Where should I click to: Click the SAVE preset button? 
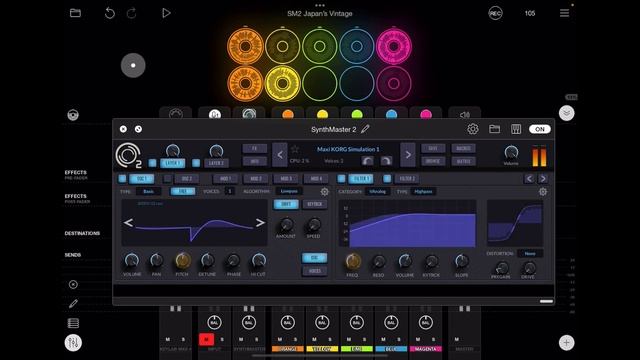point(433,148)
